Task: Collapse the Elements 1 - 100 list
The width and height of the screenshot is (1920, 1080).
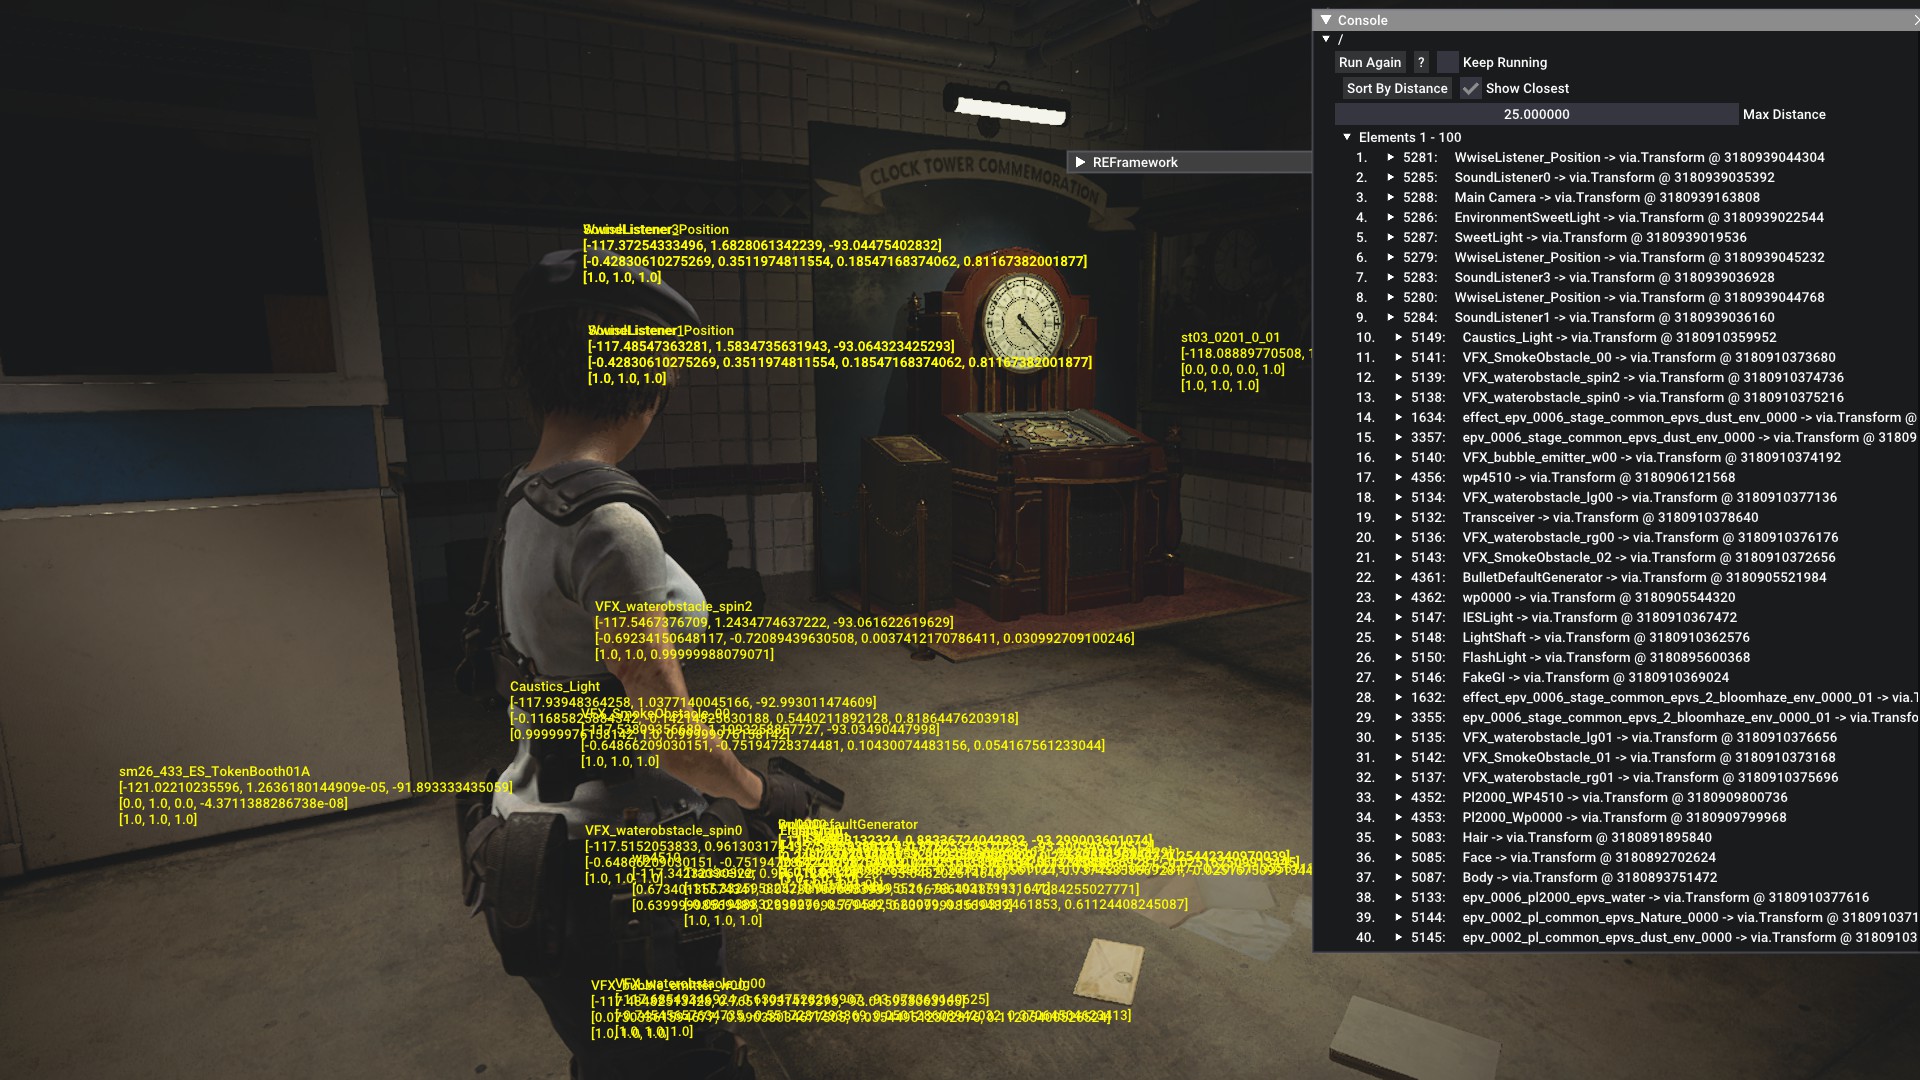Action: tap(1347, 138)
